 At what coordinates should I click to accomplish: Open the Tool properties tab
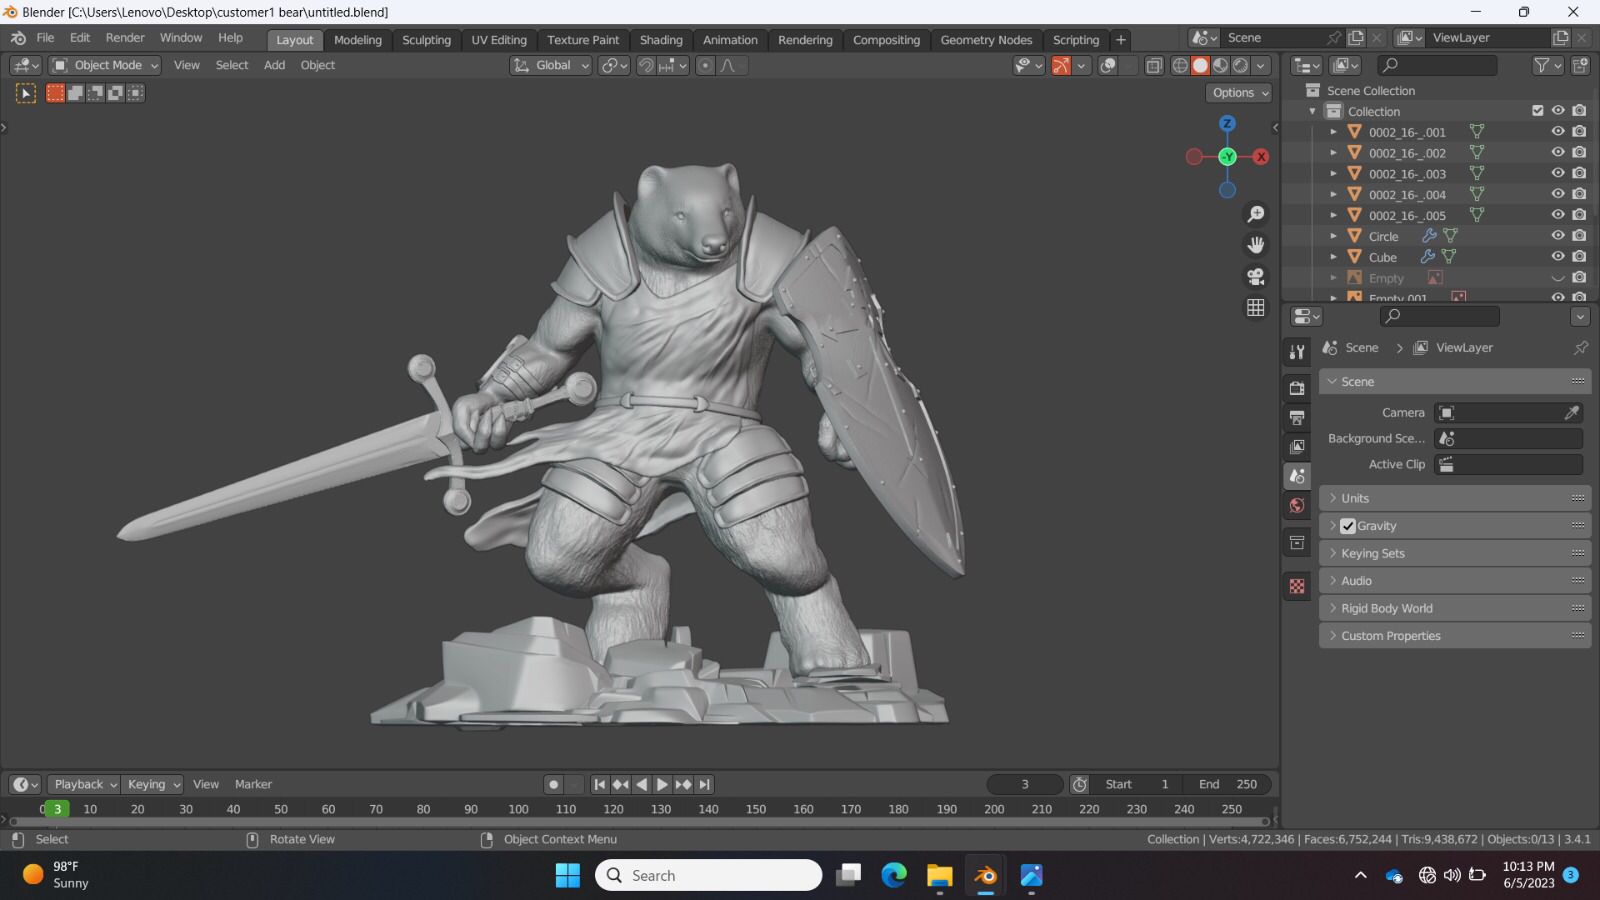pos(1297,352)
